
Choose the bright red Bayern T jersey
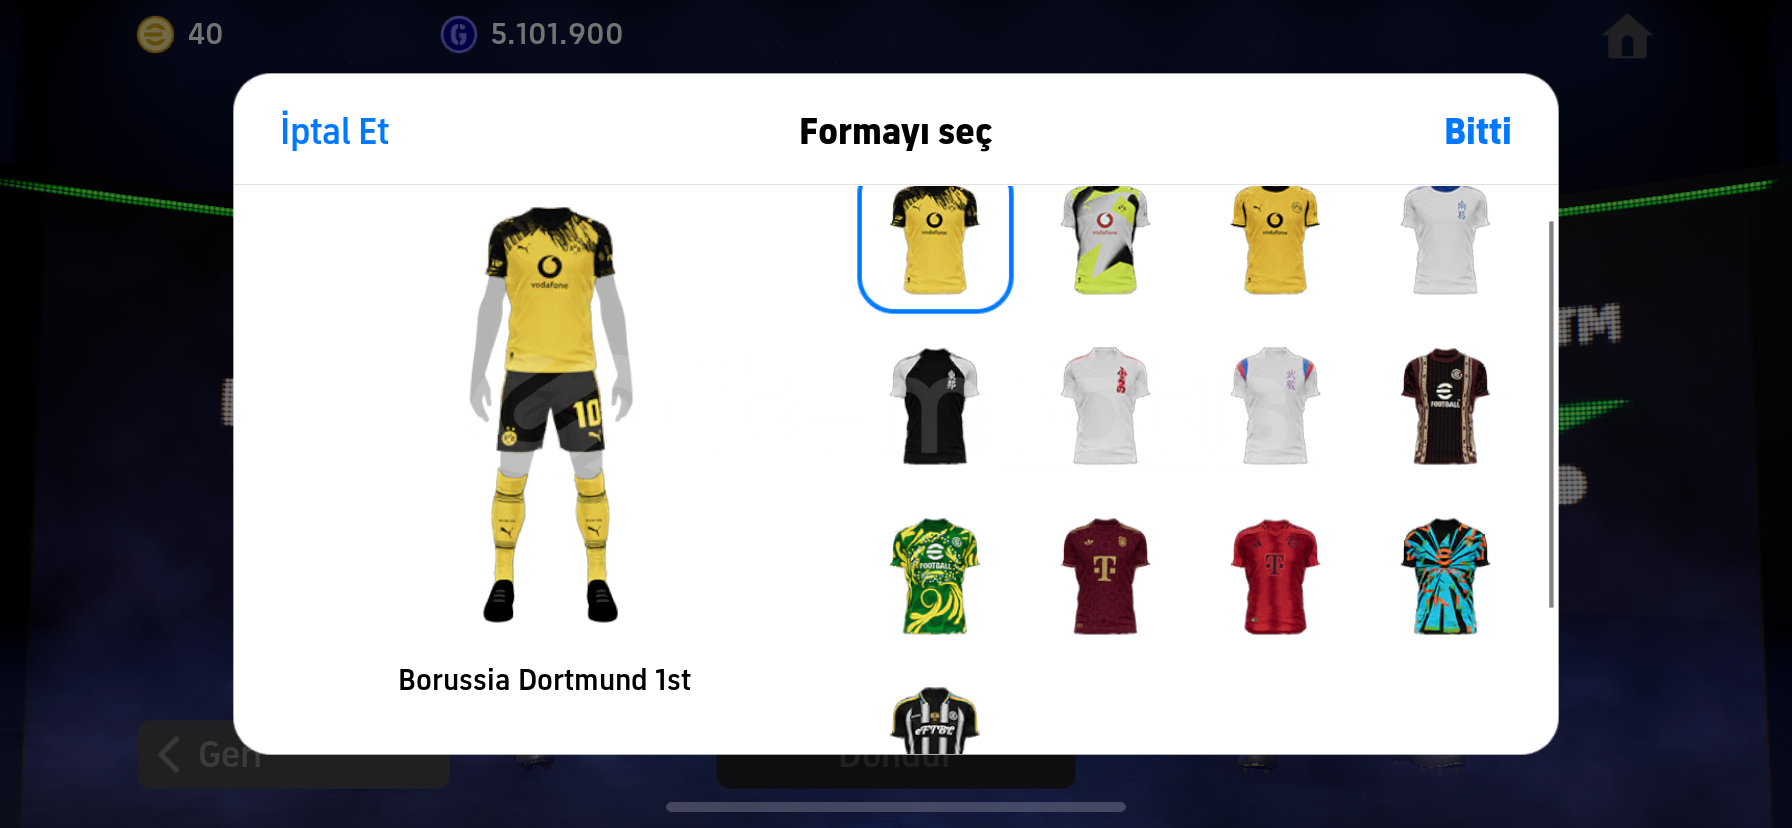coord(1275,576)
